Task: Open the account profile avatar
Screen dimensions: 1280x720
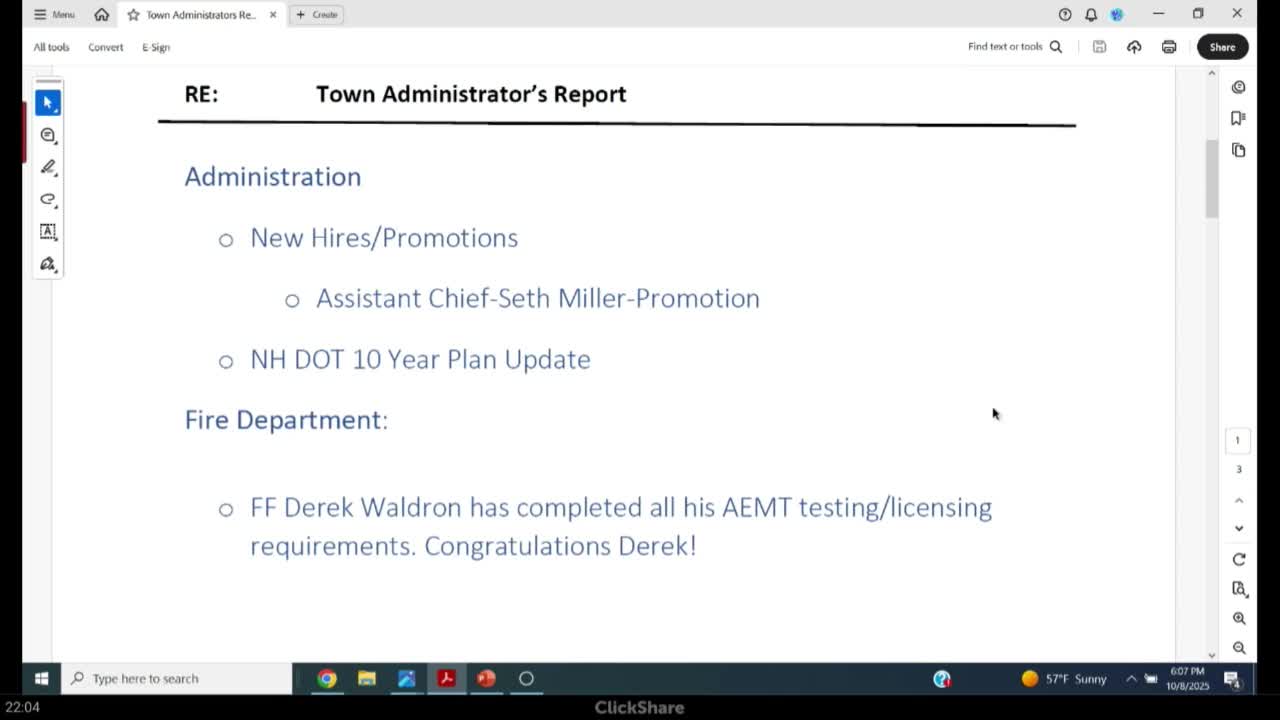Action: pyautogui.click(x=1117, y=14)
